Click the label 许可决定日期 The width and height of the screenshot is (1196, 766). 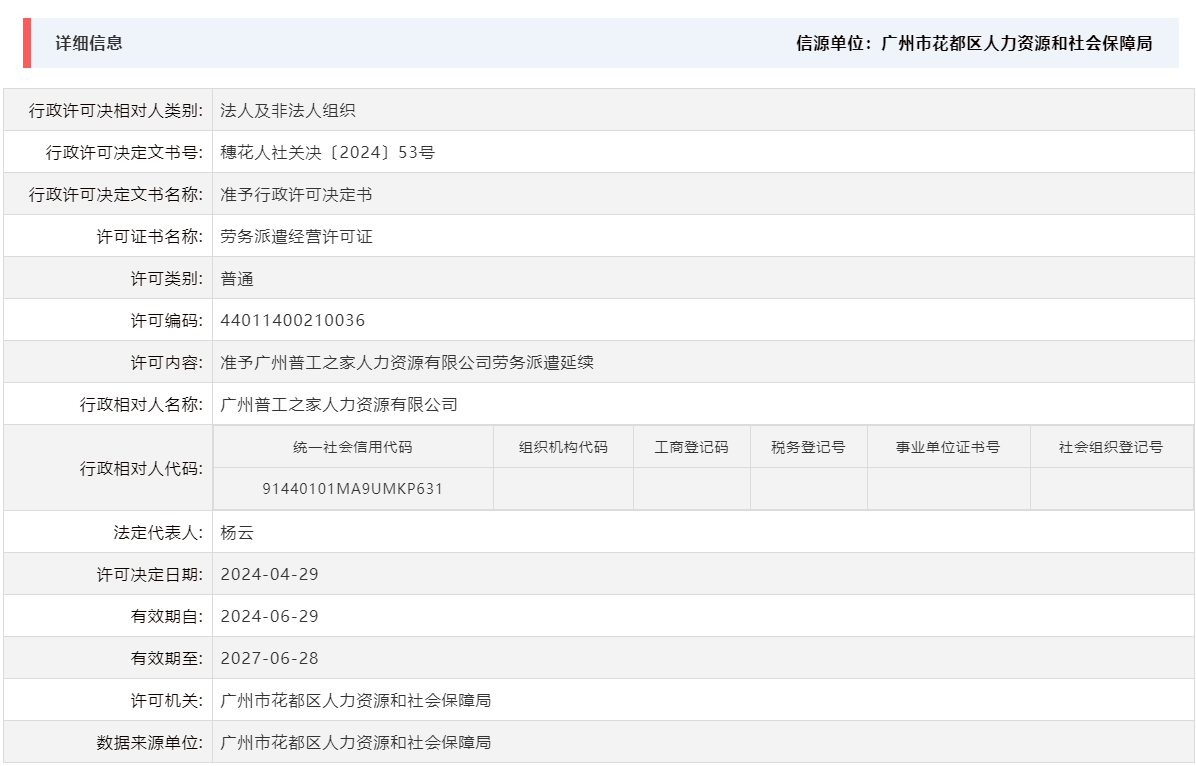coord(150,574)
